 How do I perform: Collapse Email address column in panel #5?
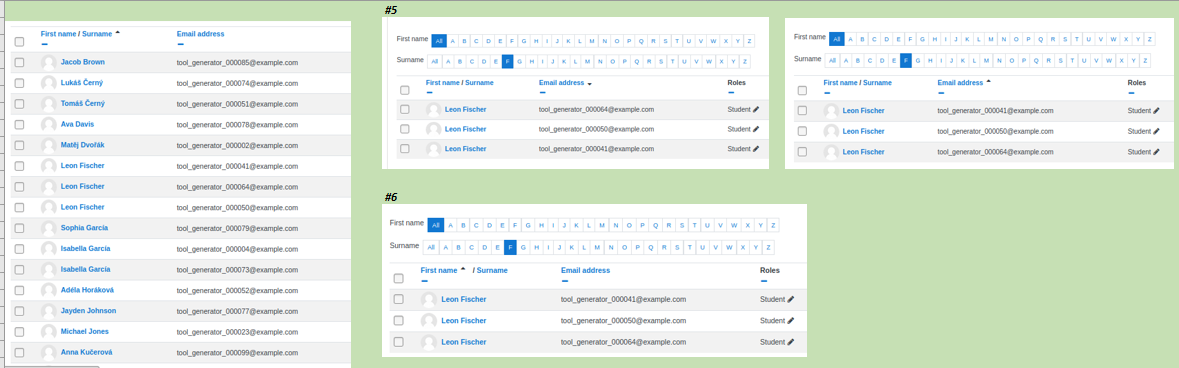pos(542,92)
